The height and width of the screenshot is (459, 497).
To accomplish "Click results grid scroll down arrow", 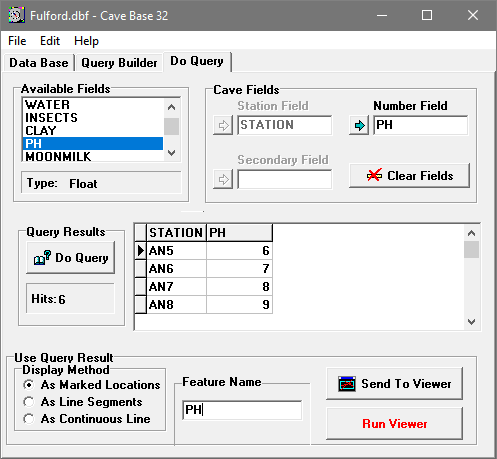I will click(471, 322).
